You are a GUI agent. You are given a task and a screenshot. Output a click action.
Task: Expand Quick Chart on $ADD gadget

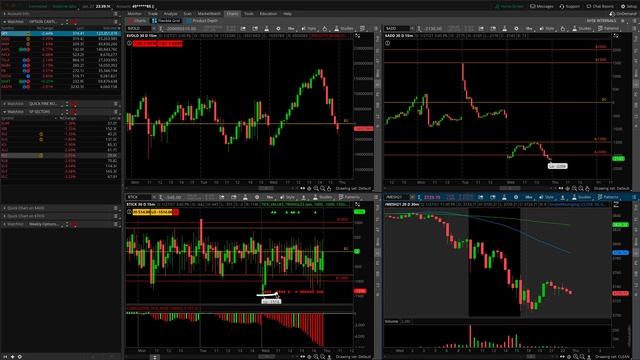pos(4,208)
